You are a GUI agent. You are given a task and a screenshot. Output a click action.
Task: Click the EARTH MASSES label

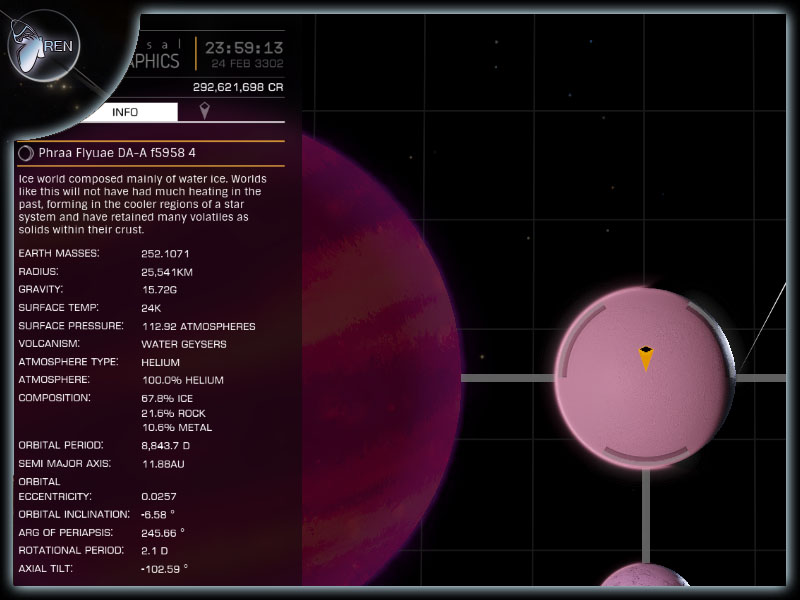tap(59, 254)
